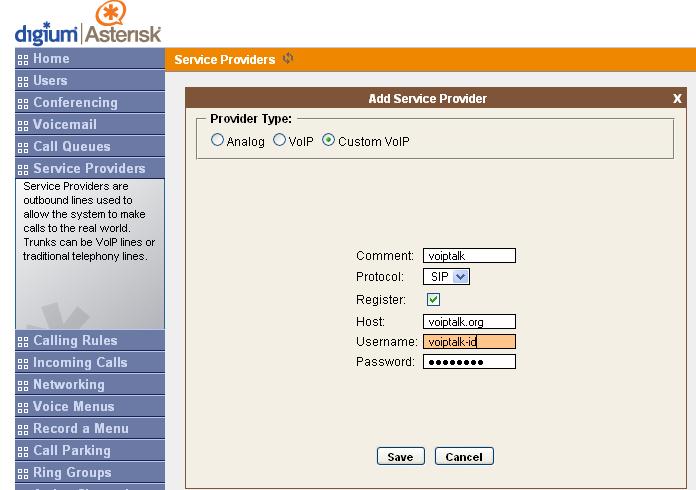The height and width of the screenshot is (490, 696).
Task: Click the Service Providers description text
Action: pyautogui.click(x=89, y=221)
